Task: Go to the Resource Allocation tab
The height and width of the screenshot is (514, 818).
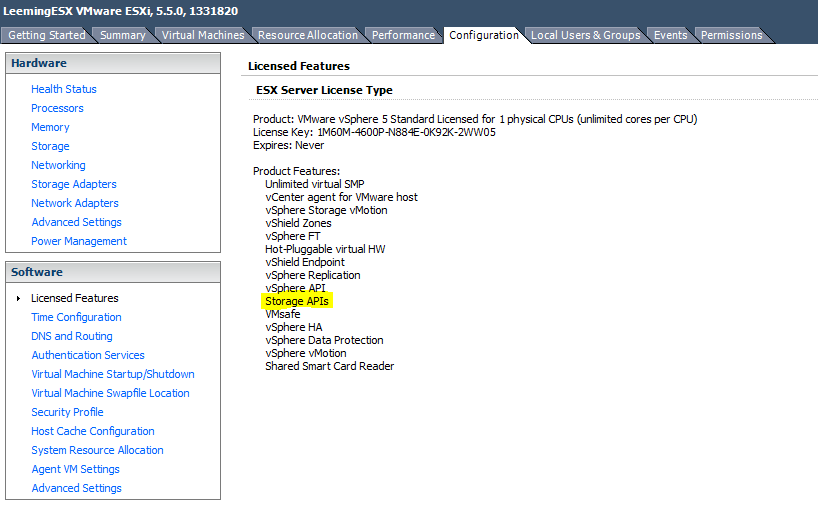Action: [308, 35]
